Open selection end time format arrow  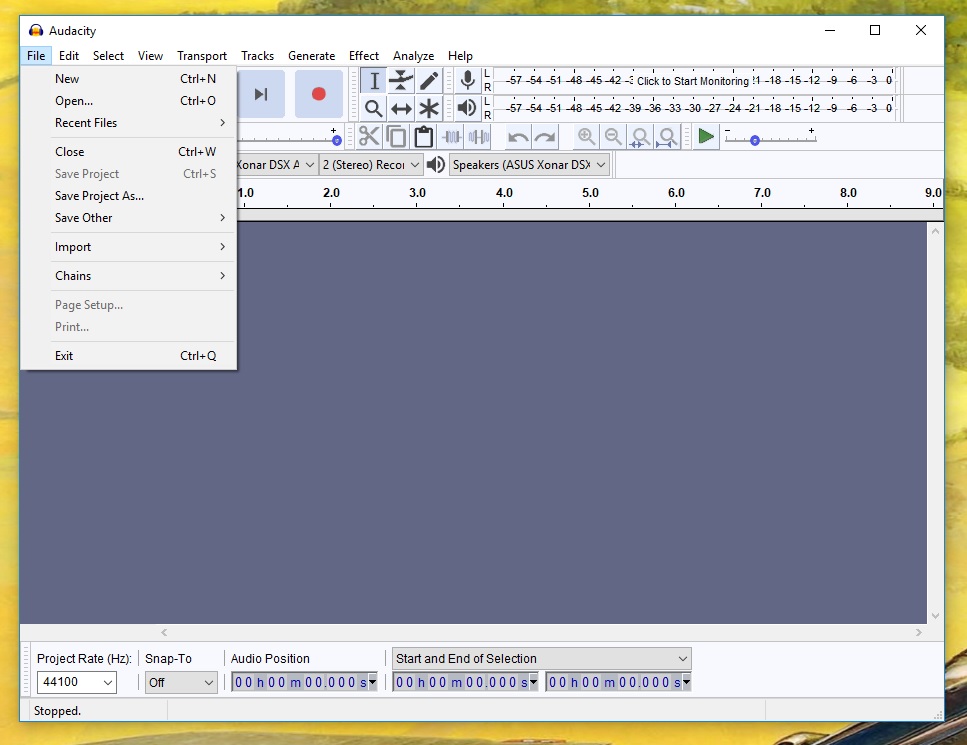(x=686, y=682)
